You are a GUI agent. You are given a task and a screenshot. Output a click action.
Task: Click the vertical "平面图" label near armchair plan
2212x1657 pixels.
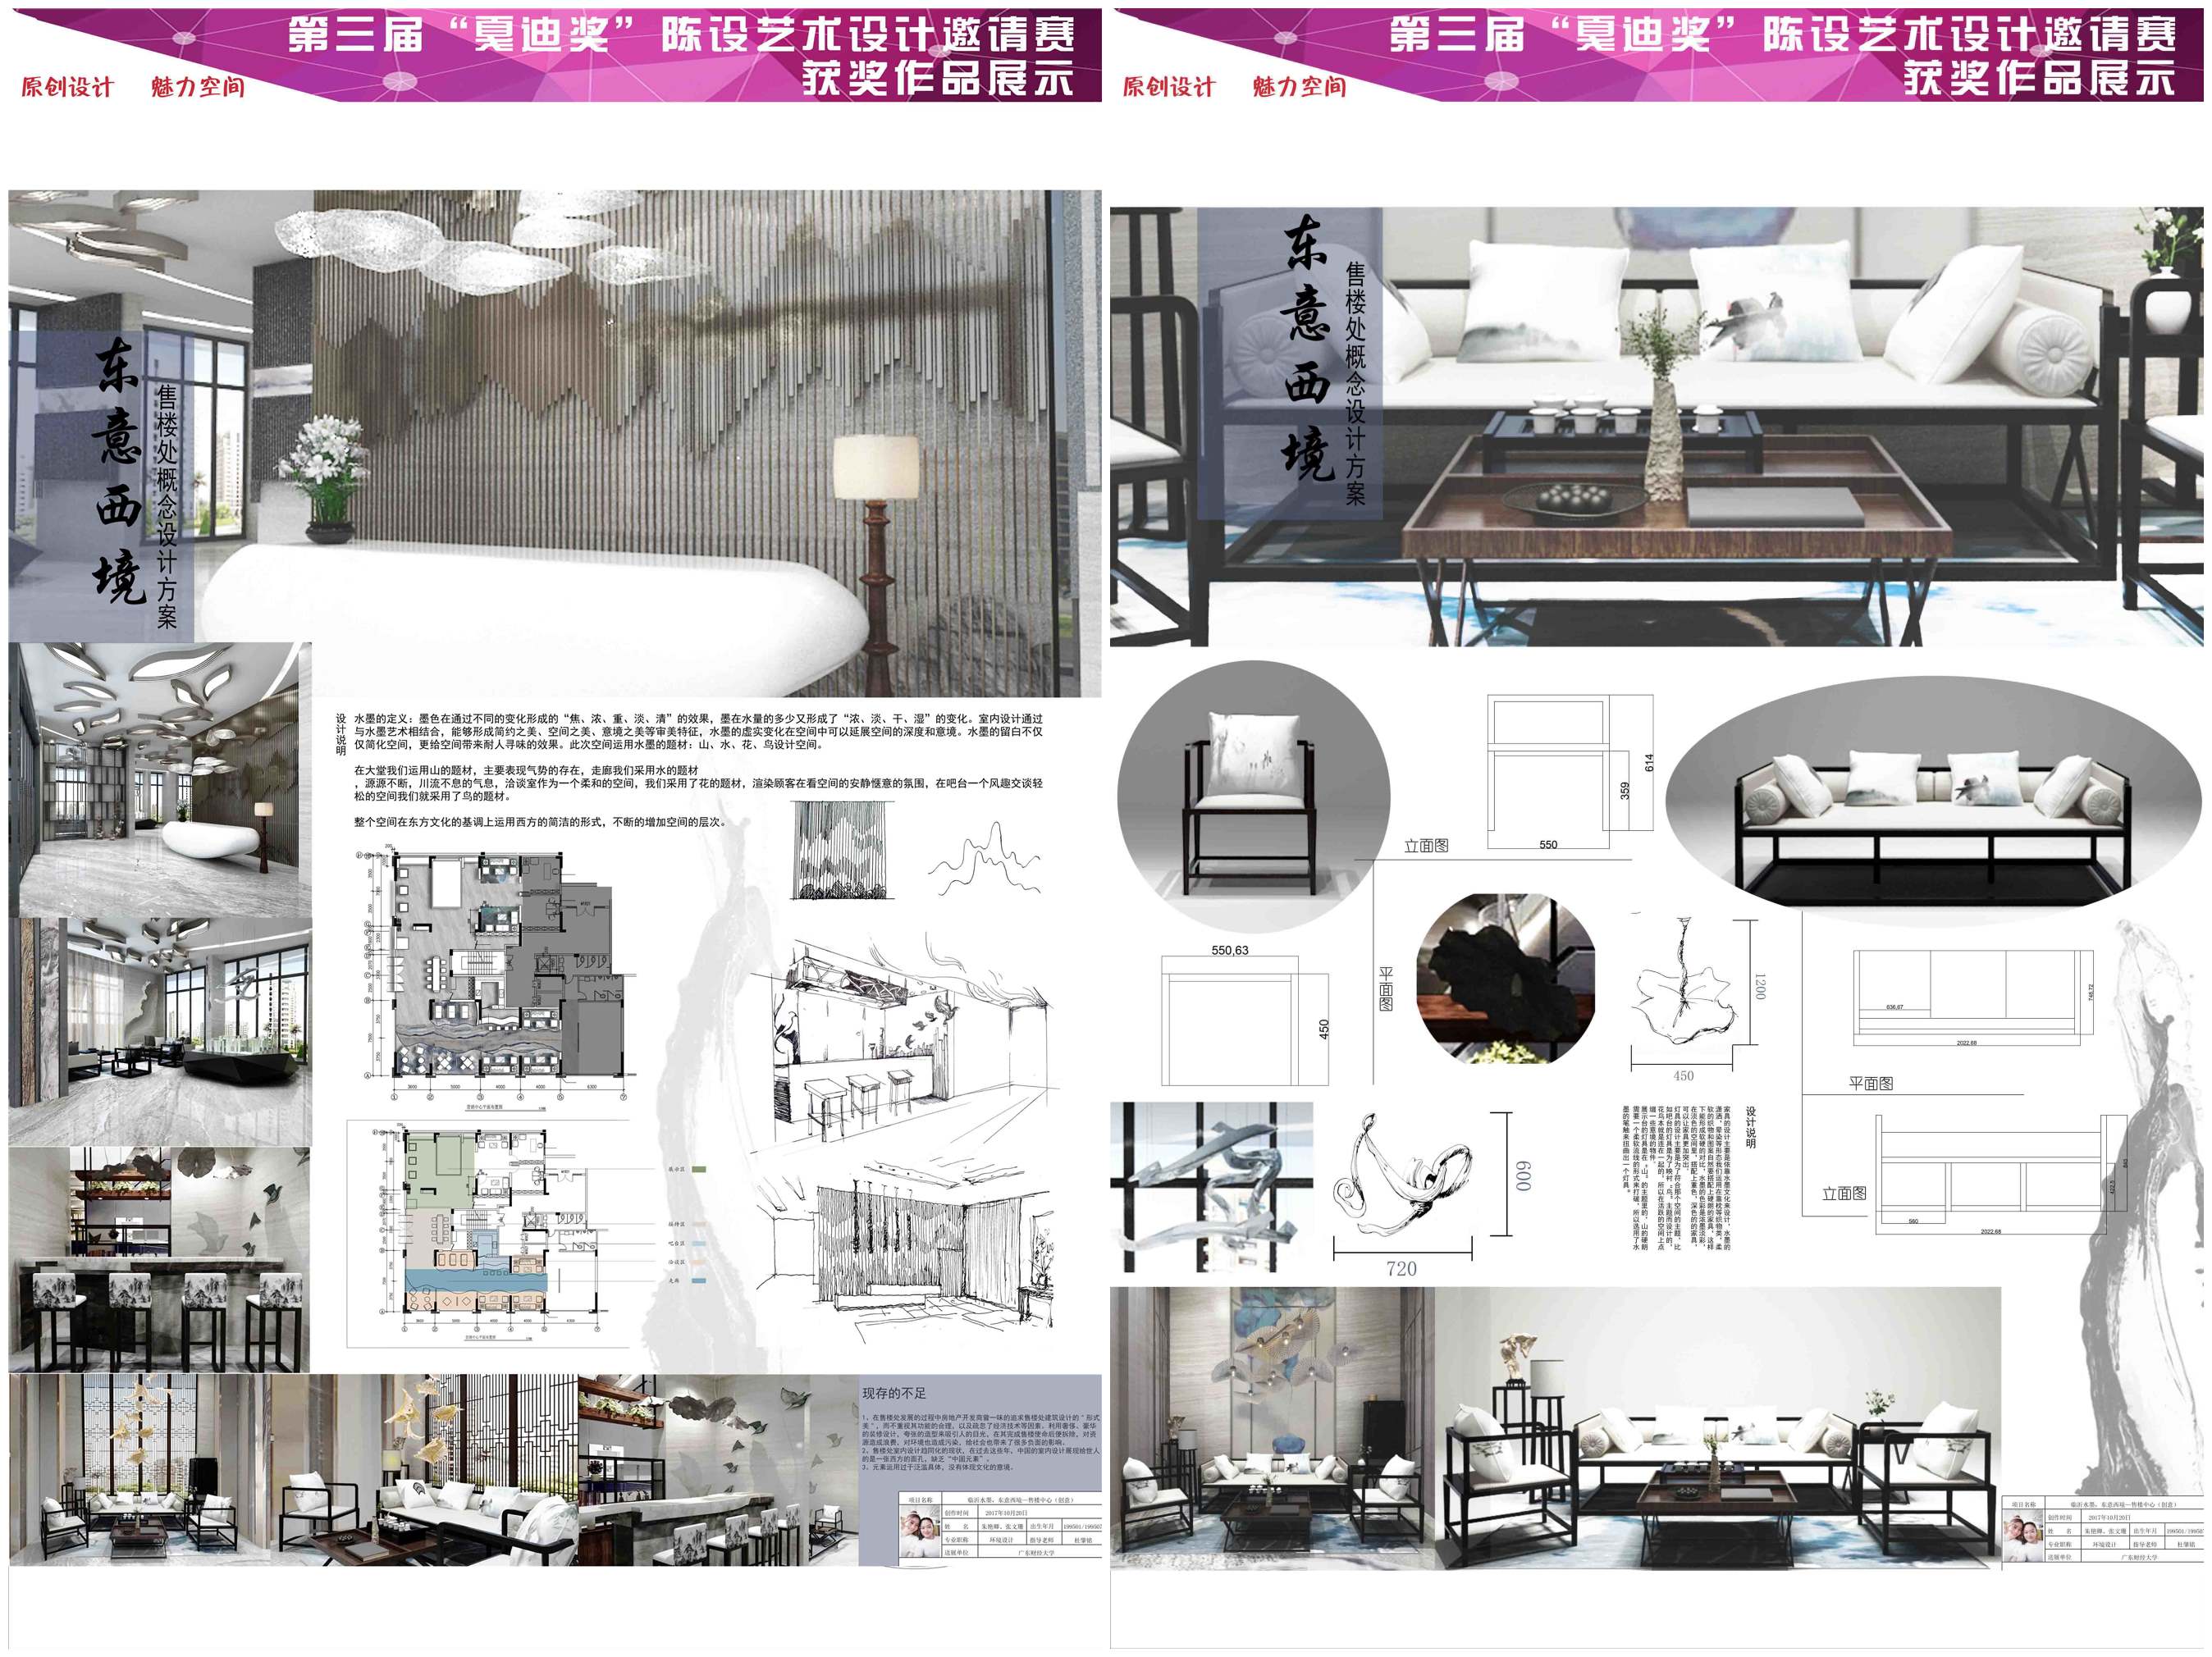1386,989
